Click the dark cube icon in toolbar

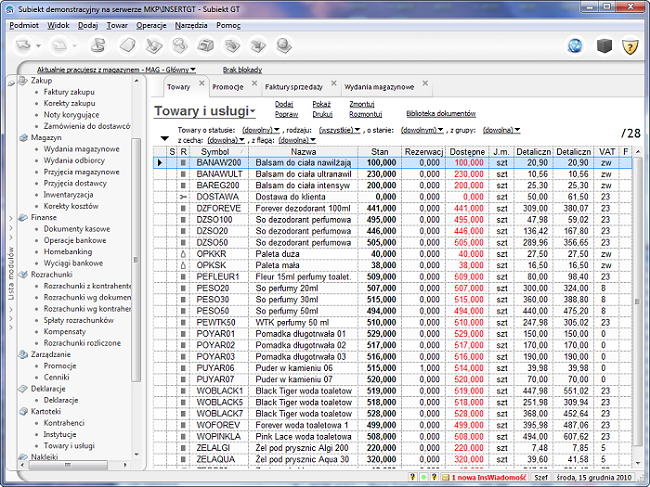603,45
